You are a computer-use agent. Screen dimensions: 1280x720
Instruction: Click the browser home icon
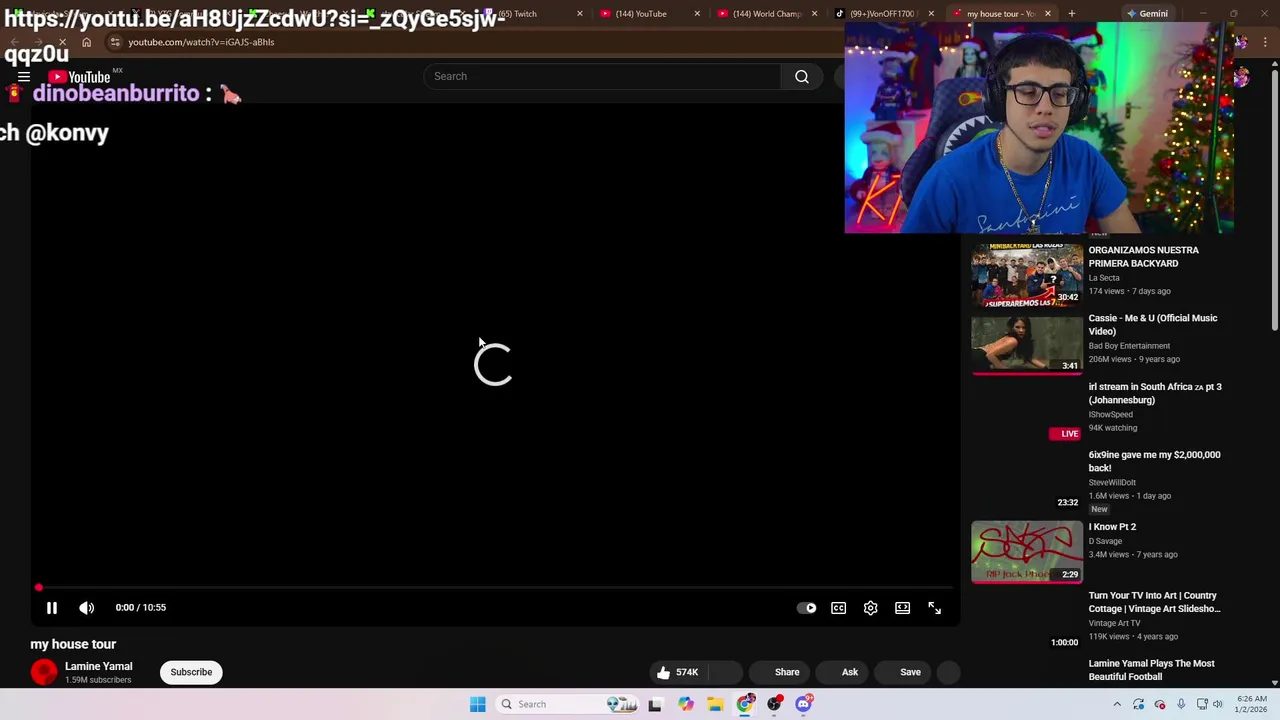pyautogui.click(x=87, y=42)
